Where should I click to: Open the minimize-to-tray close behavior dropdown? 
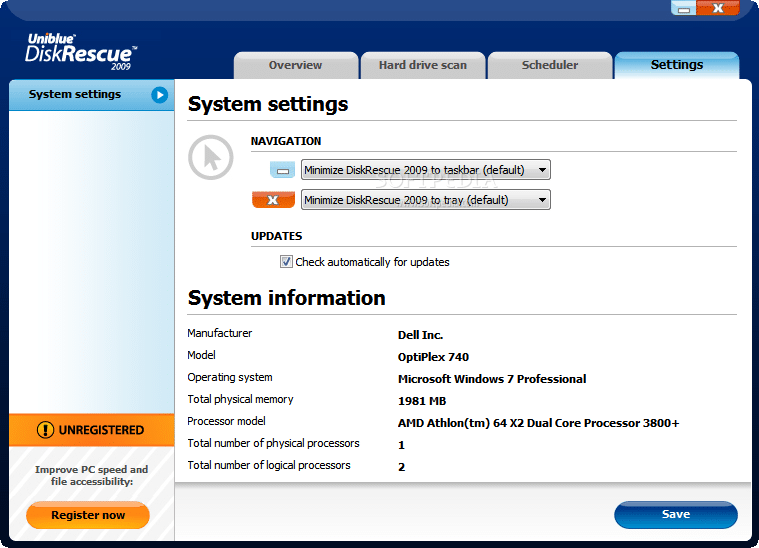425,200
